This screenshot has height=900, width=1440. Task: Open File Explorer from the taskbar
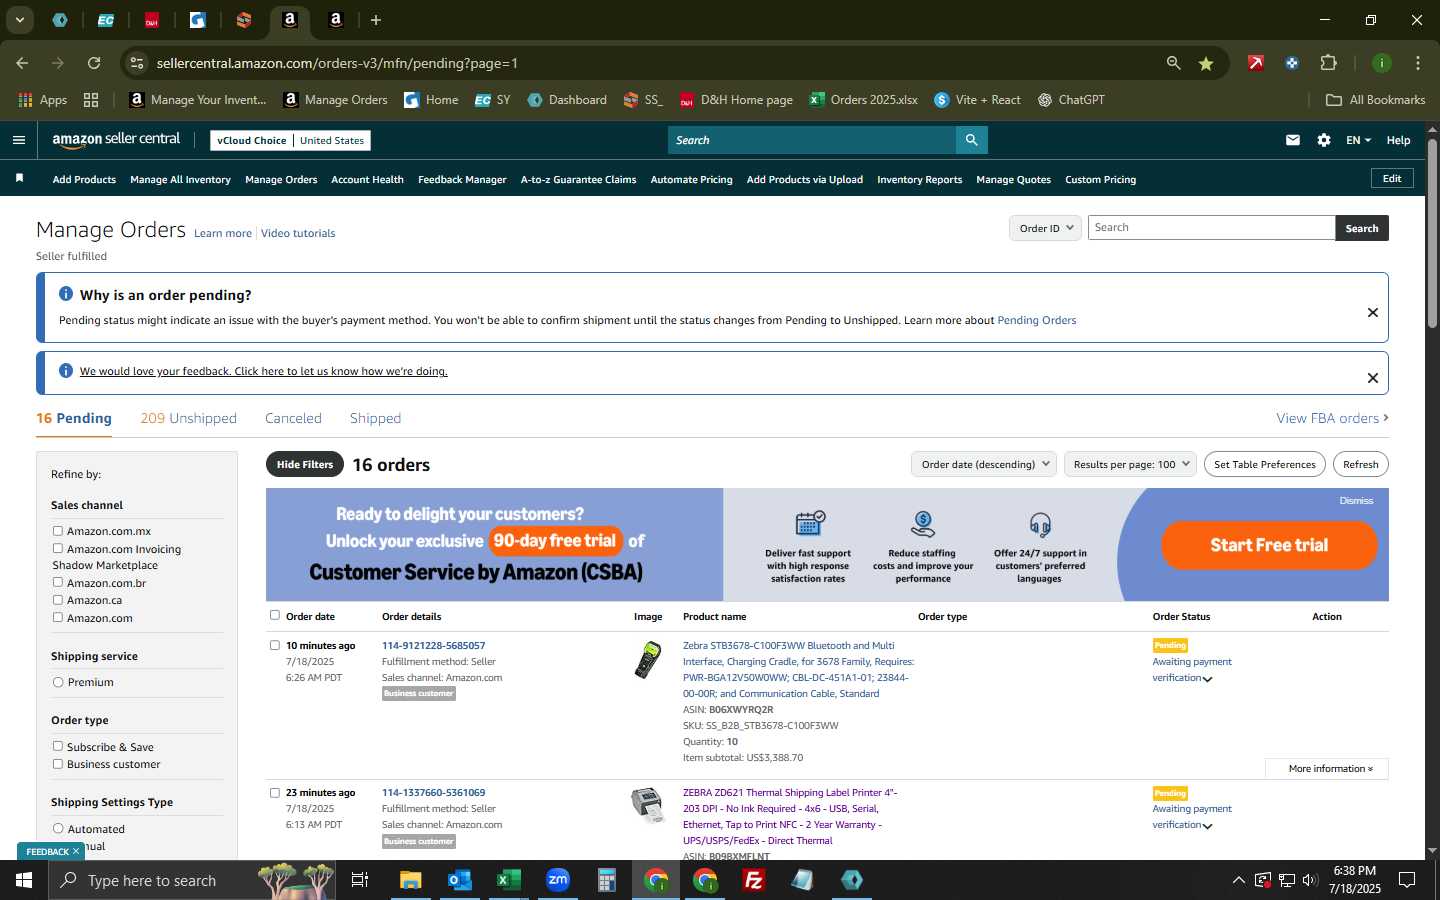[411, 880]
